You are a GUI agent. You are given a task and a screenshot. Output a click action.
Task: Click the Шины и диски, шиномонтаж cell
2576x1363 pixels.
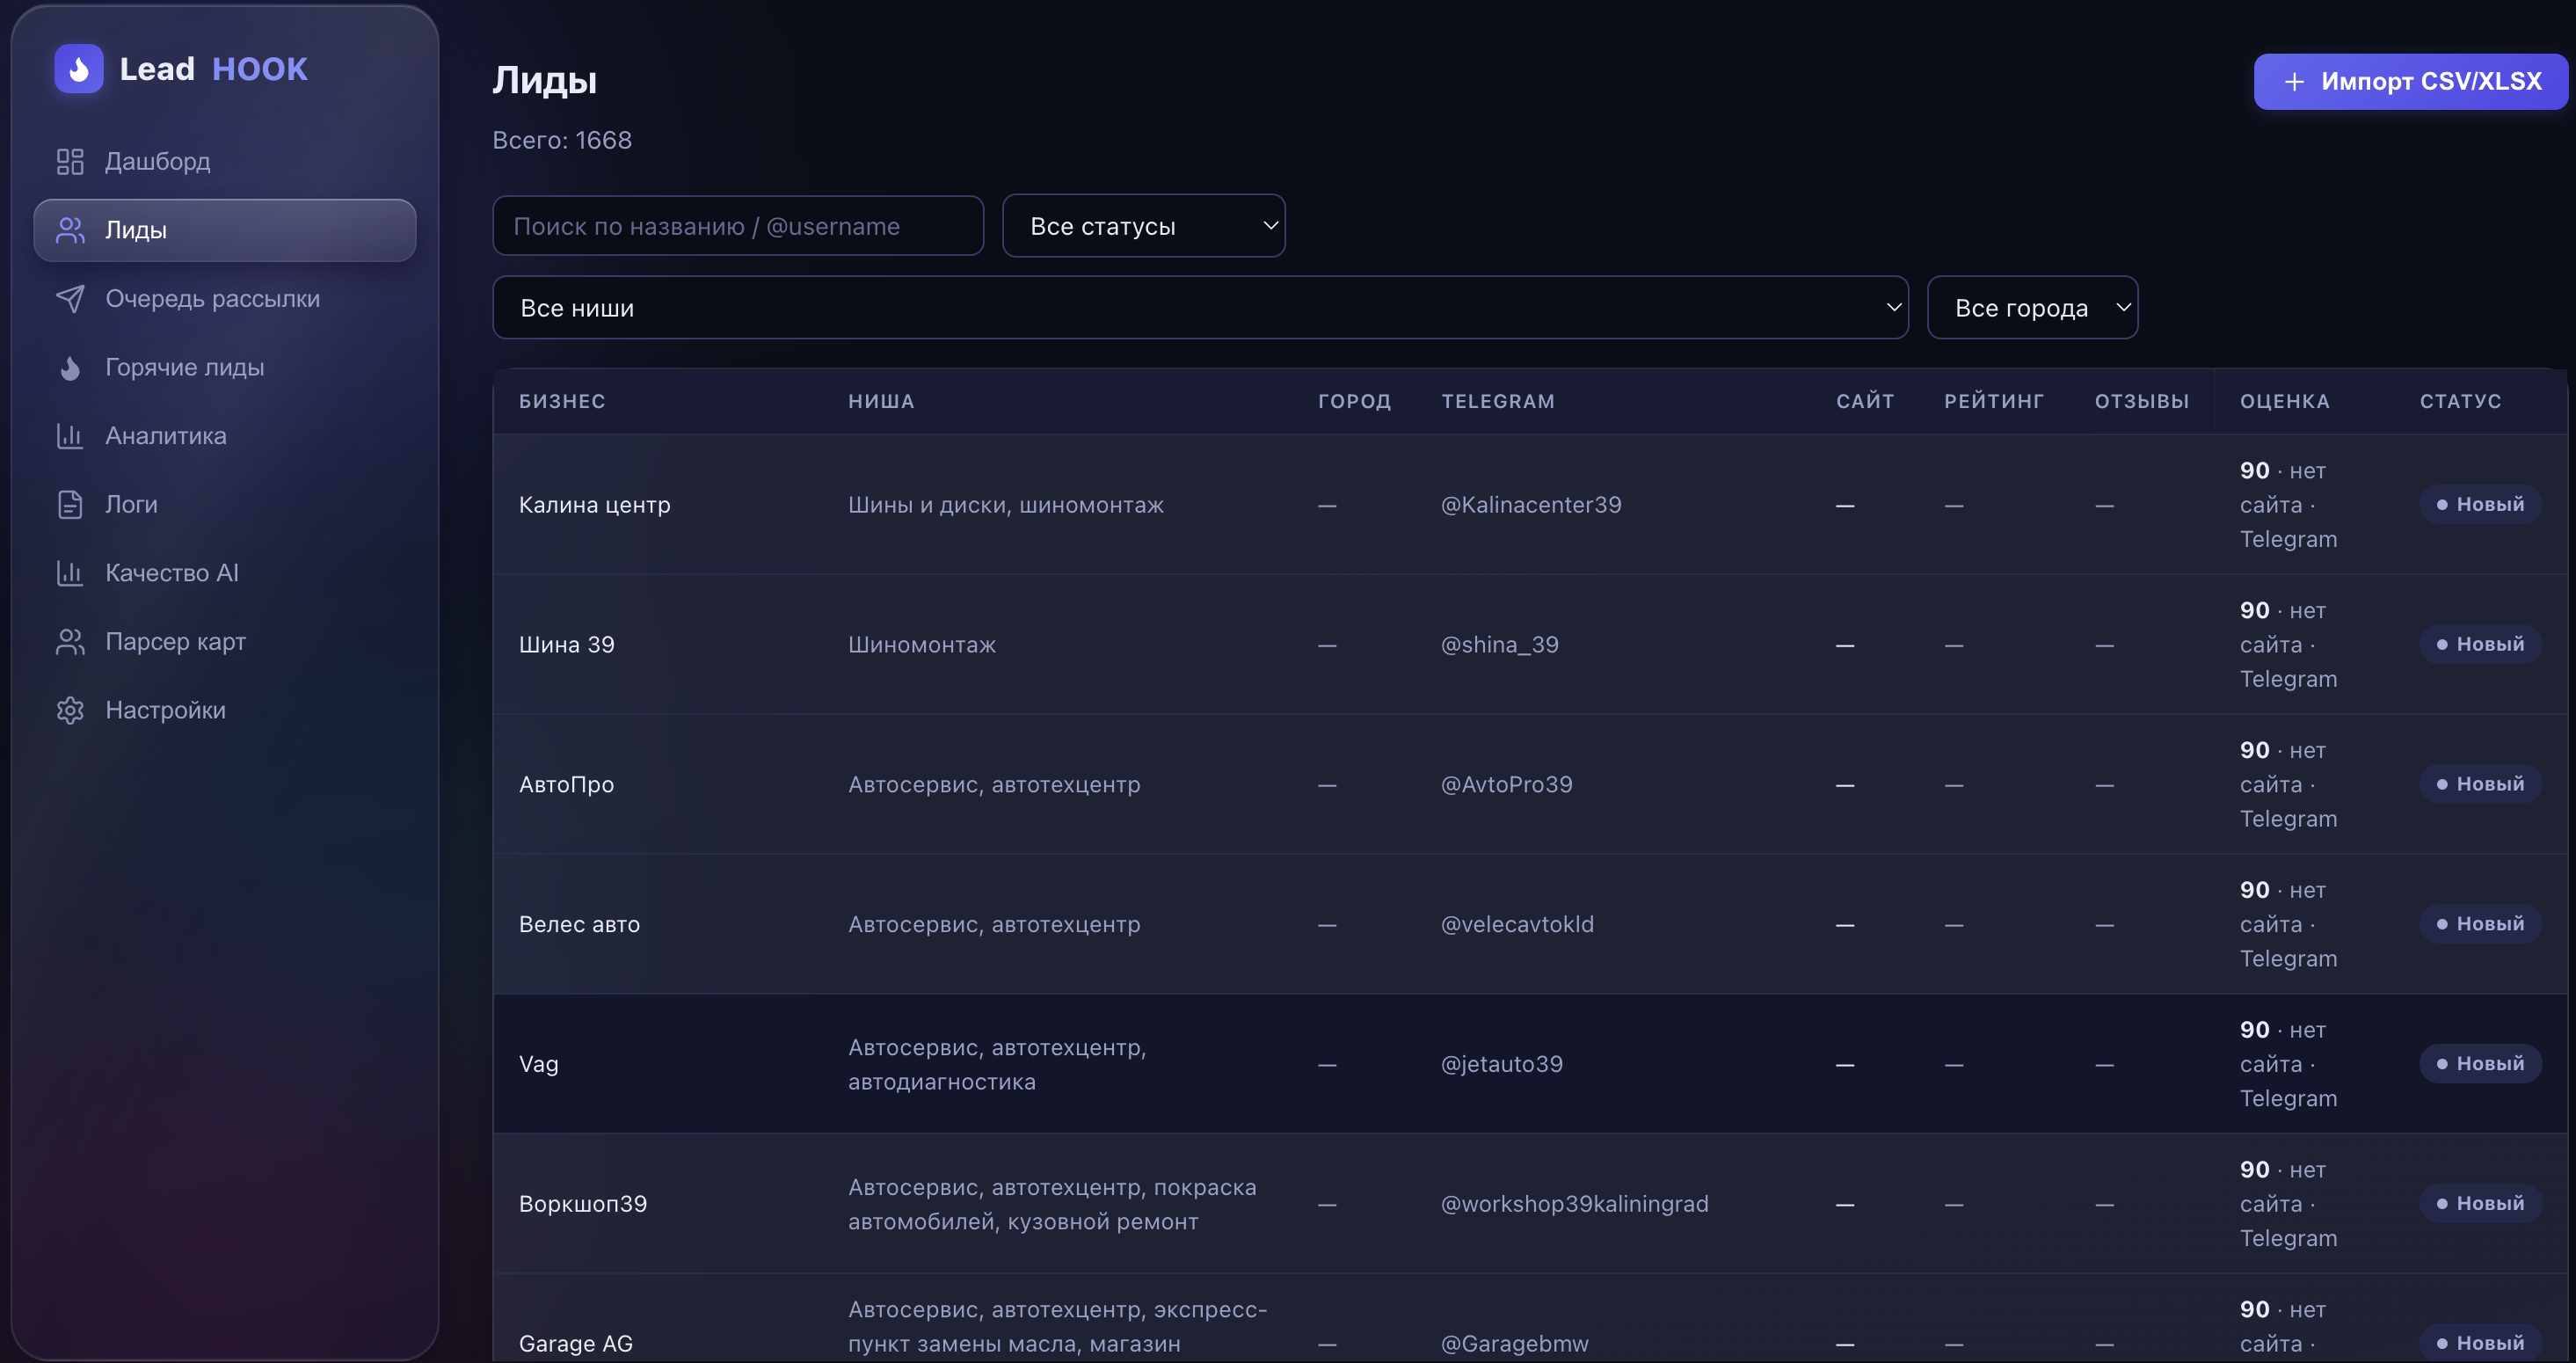point(1006,505)
